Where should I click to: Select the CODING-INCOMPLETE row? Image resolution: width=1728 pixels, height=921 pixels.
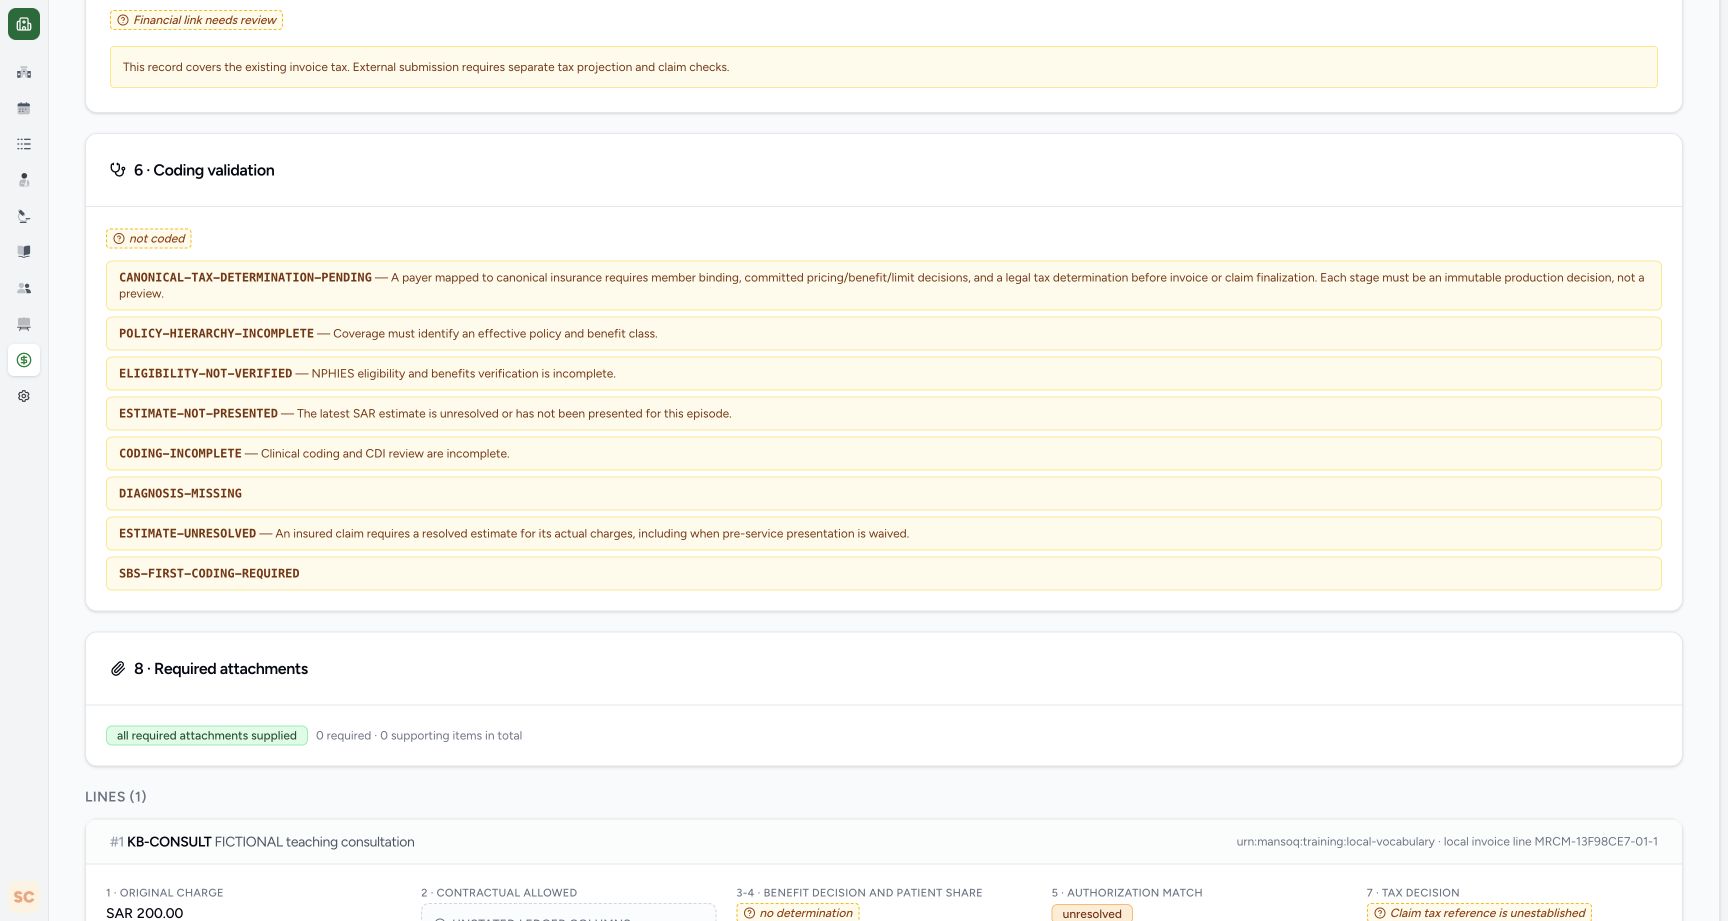click(884, 454)
